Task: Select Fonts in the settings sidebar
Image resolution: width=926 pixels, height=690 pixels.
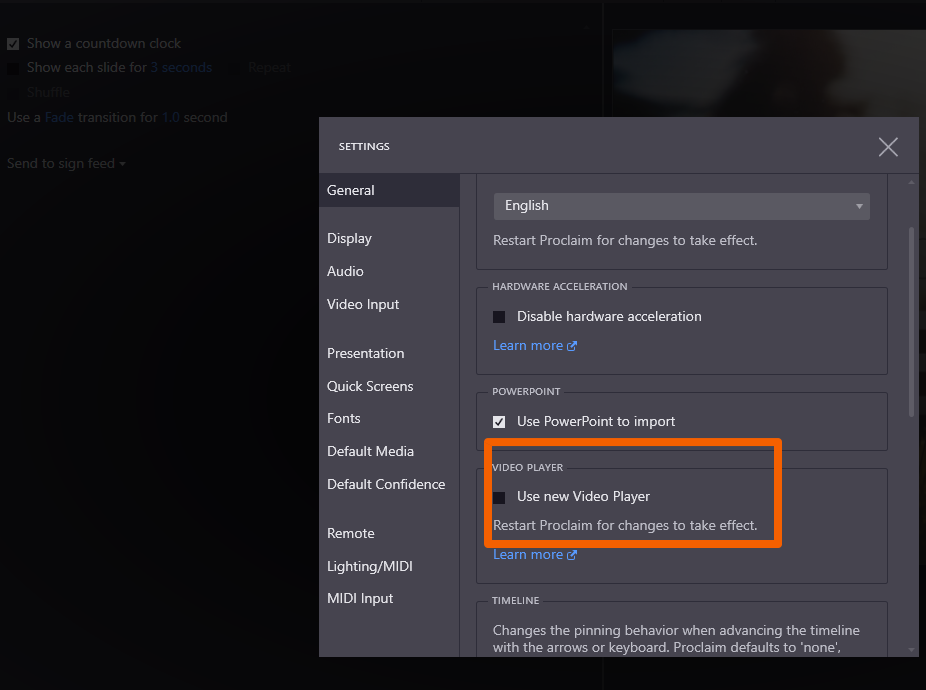Action: (343, 418)
